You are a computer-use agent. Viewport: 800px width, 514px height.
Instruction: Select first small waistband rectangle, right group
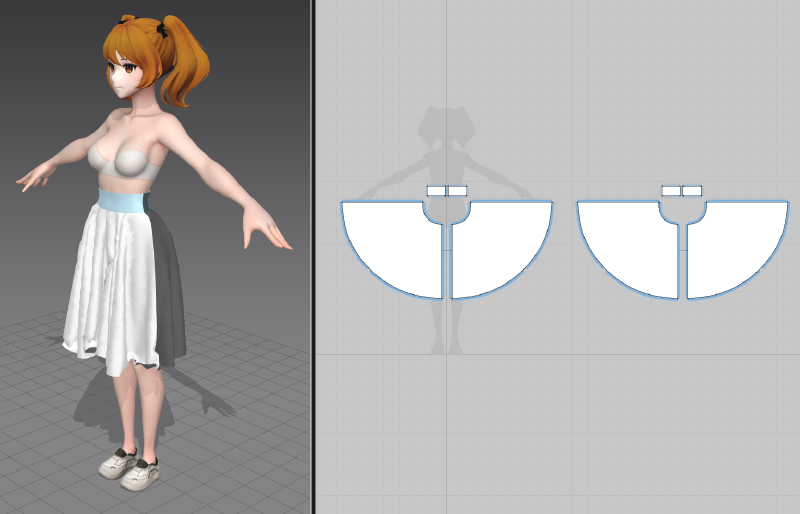[671, 191]
